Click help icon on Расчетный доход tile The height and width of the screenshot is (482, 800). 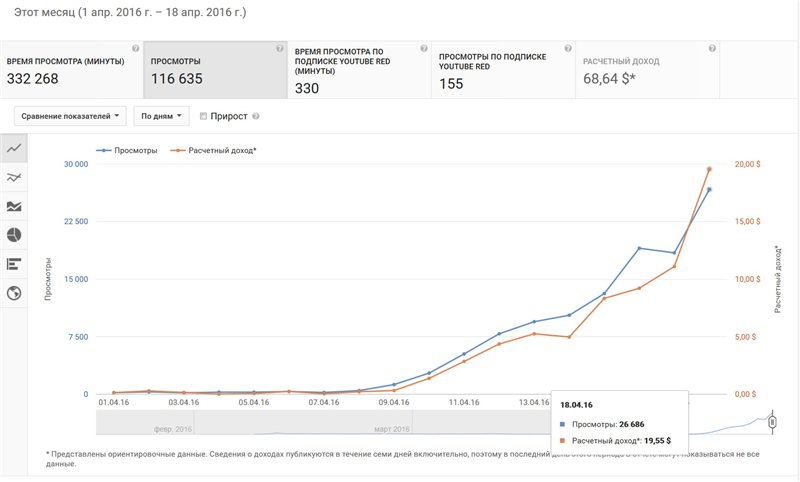tap(712, 48)
